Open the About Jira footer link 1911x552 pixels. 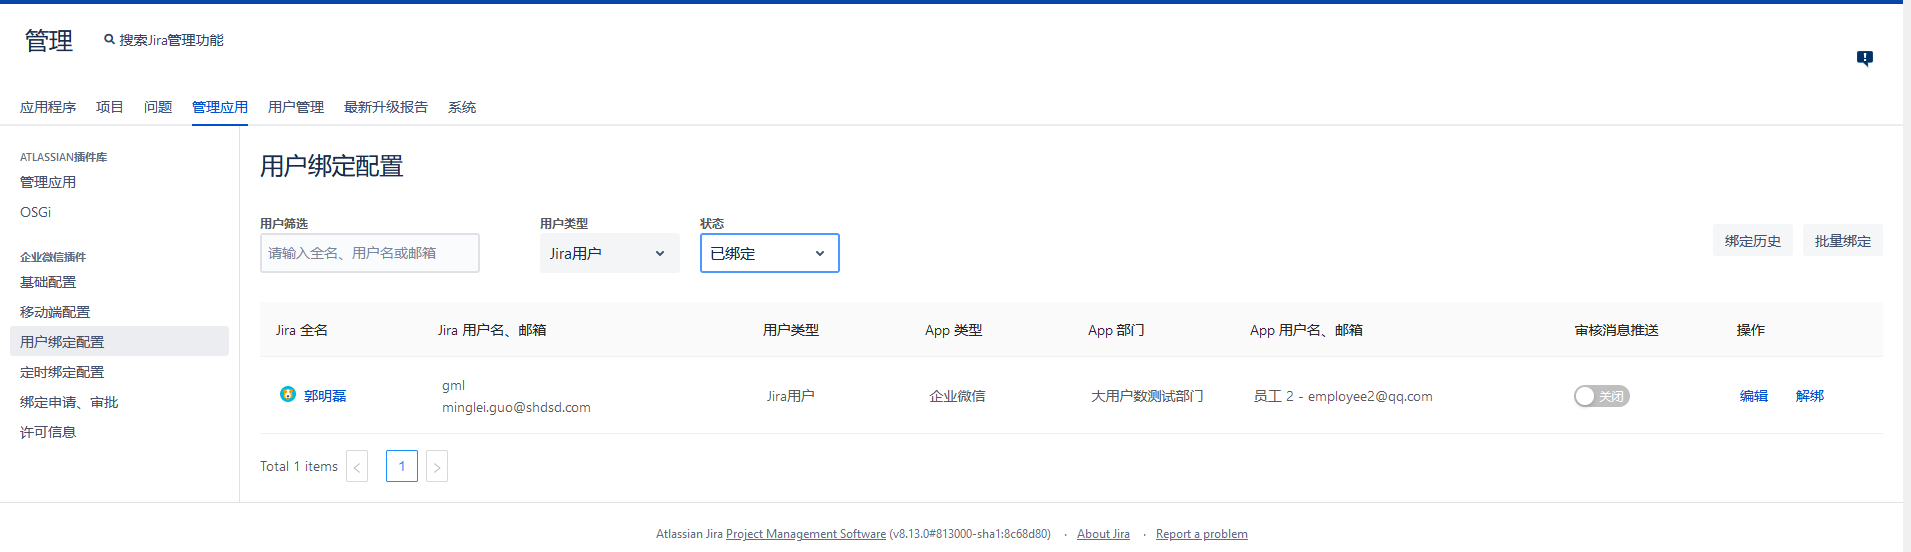point(1103,534)
